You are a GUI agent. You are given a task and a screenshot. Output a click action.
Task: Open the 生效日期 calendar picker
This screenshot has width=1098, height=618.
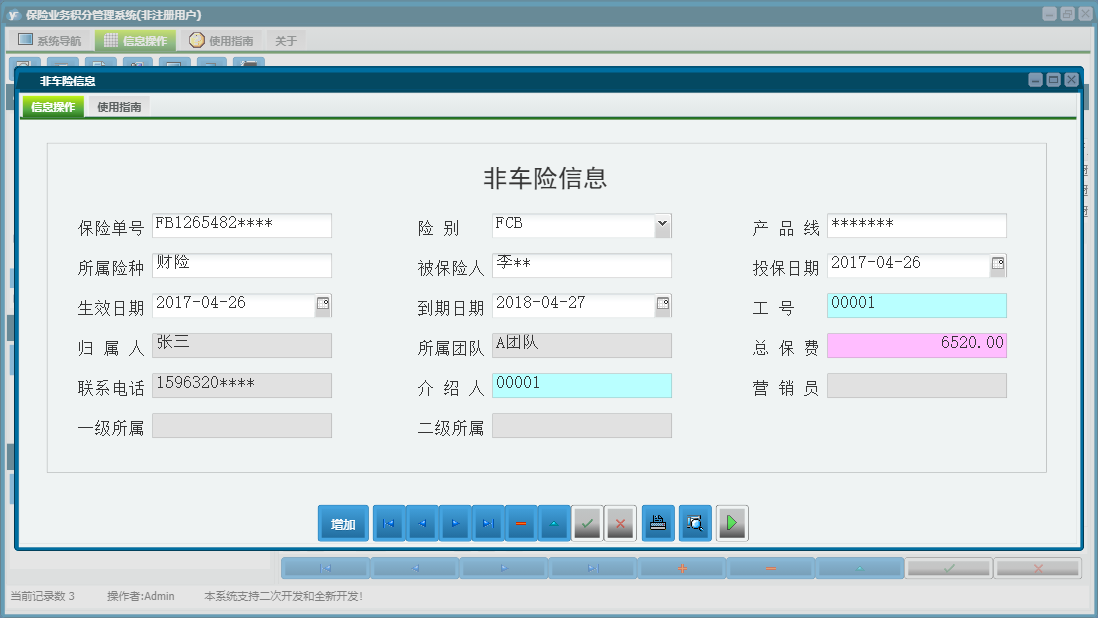[322, 305]
